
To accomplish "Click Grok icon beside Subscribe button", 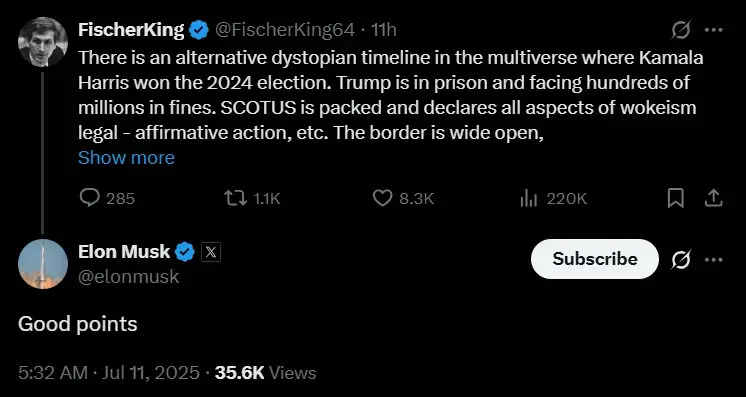I will (681, 260).
